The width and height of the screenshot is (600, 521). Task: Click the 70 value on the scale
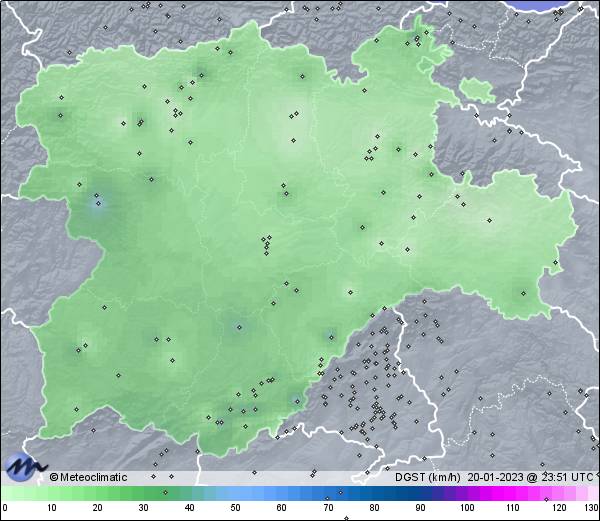[328, 508]
